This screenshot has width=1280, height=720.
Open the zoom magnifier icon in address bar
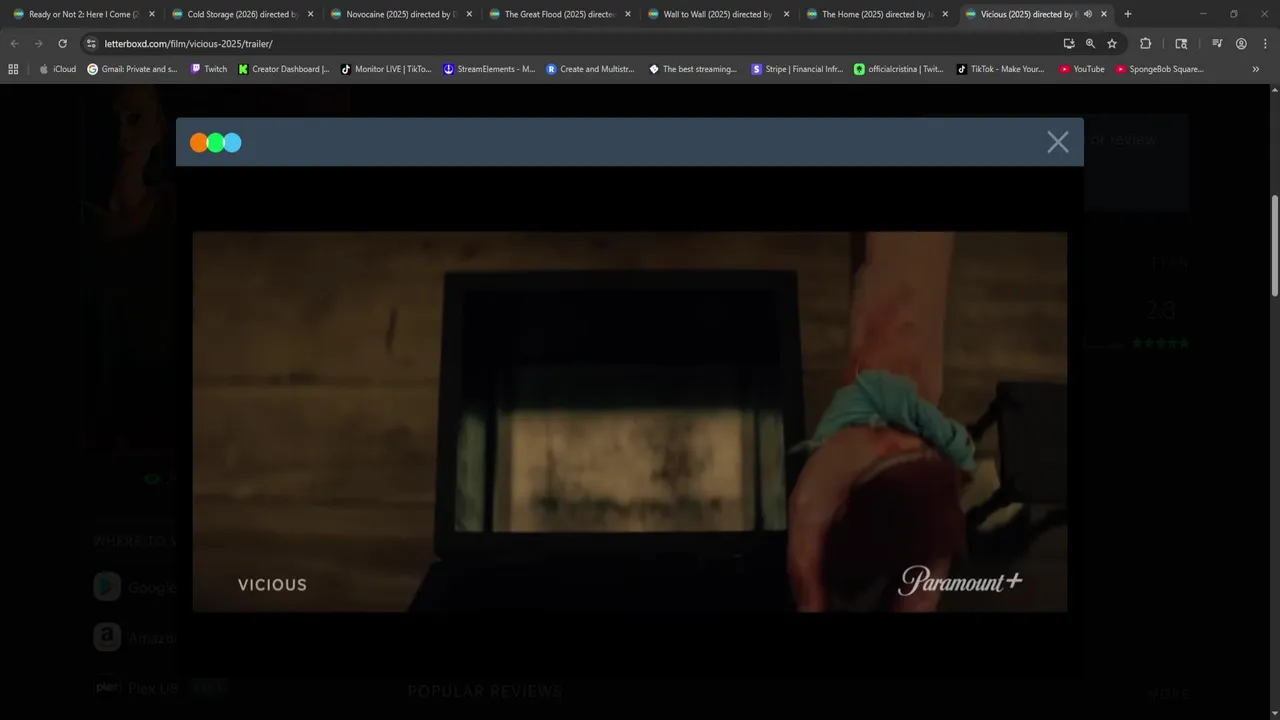coord(1090,44)
